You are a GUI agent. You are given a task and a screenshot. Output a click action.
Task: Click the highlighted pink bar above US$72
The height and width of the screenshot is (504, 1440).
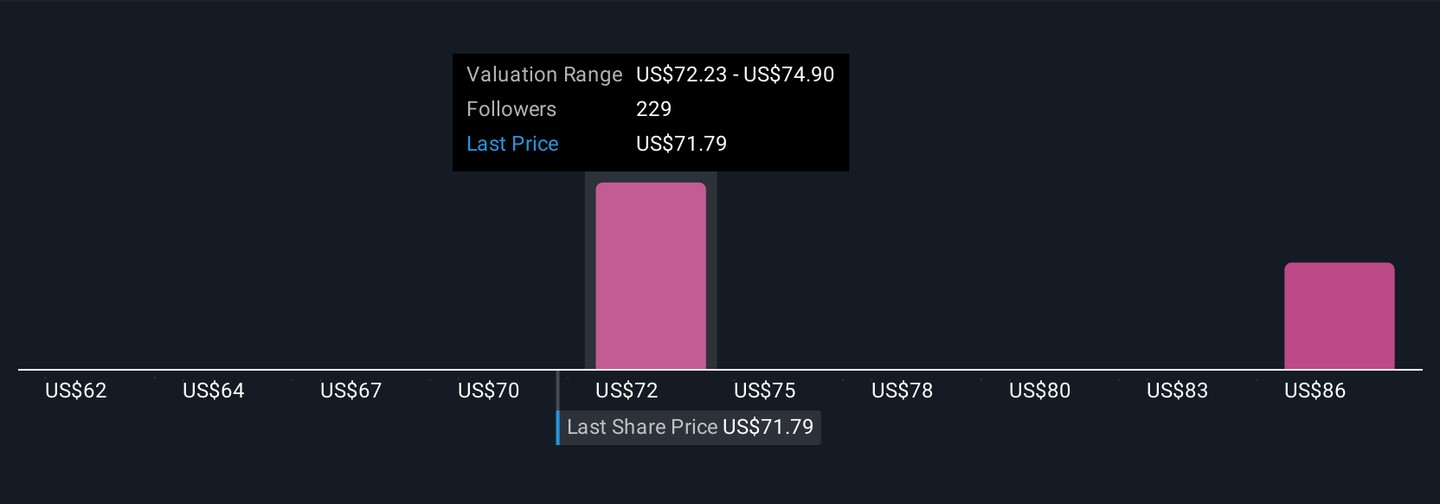coord(651,276)
